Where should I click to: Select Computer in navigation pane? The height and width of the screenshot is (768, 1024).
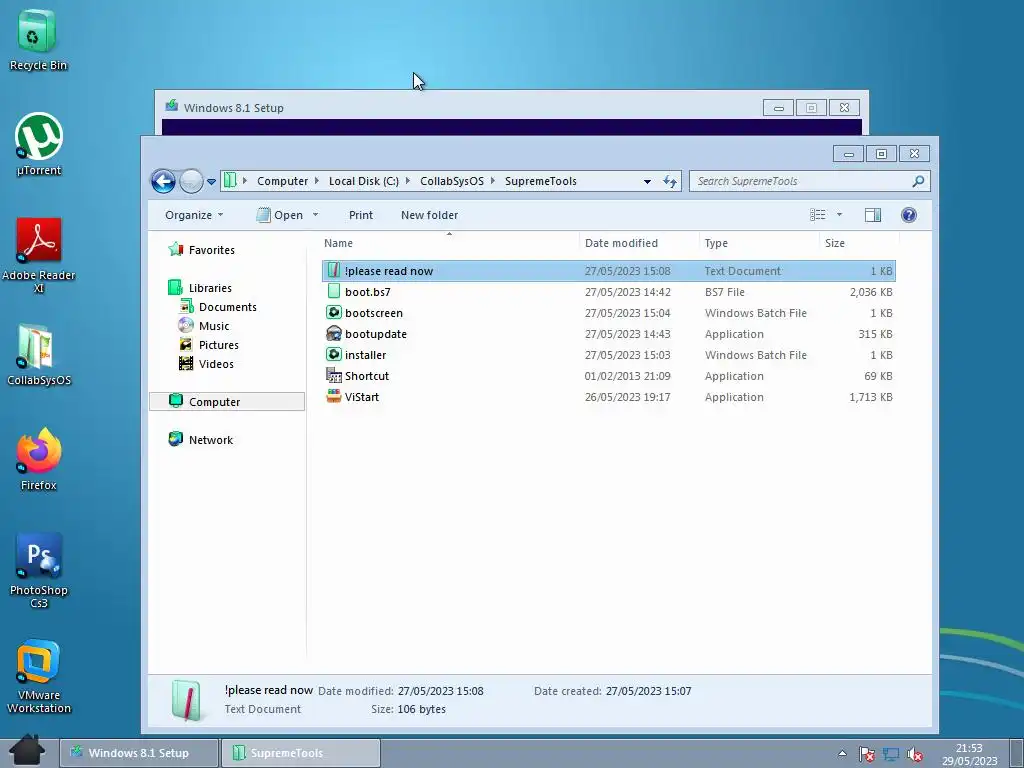click(x=227, y=402)
